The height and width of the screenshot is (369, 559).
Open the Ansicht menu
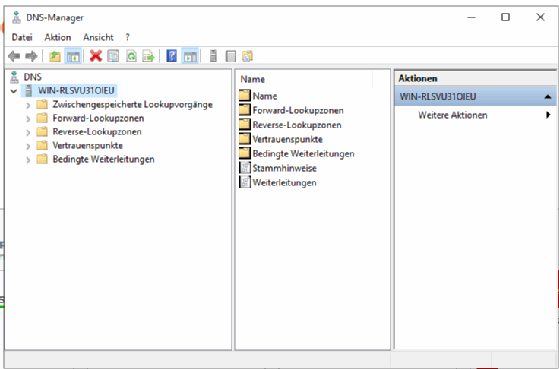[98, 37]
